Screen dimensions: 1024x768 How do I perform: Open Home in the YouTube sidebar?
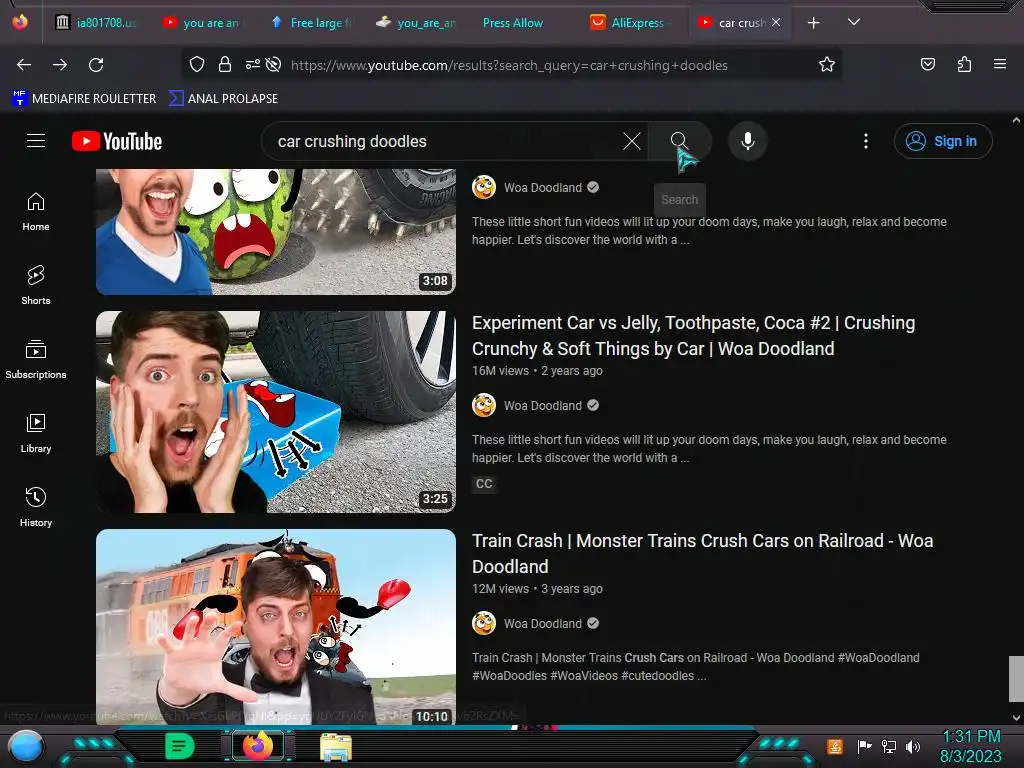click(36, 212)
